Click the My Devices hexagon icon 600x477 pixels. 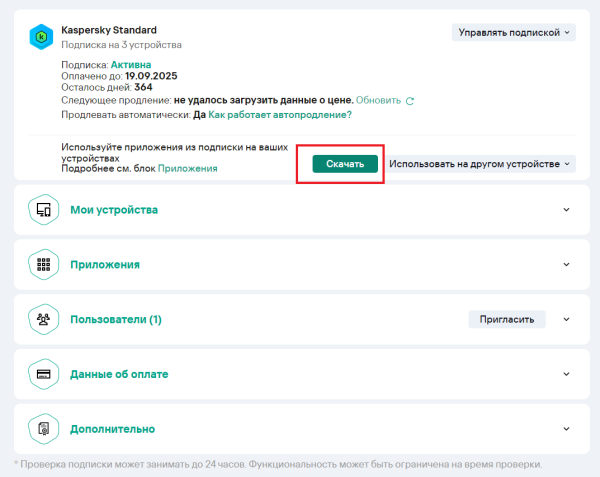point(43,210)
